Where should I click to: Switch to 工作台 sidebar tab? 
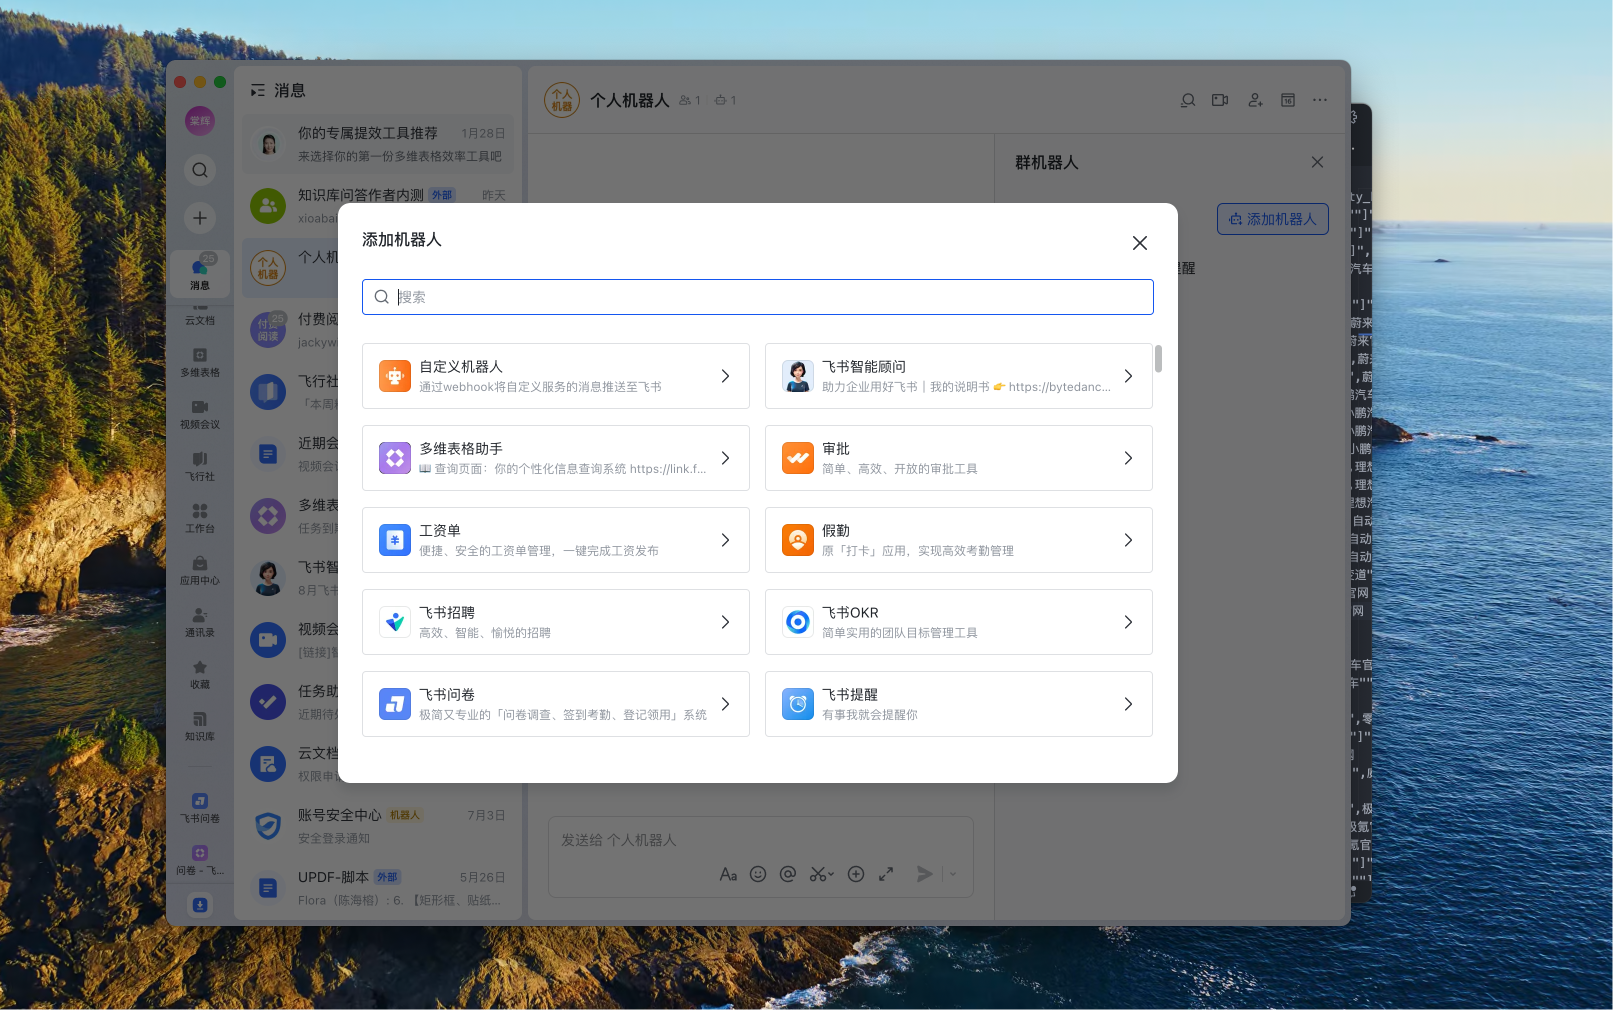(x=200, y=518)
